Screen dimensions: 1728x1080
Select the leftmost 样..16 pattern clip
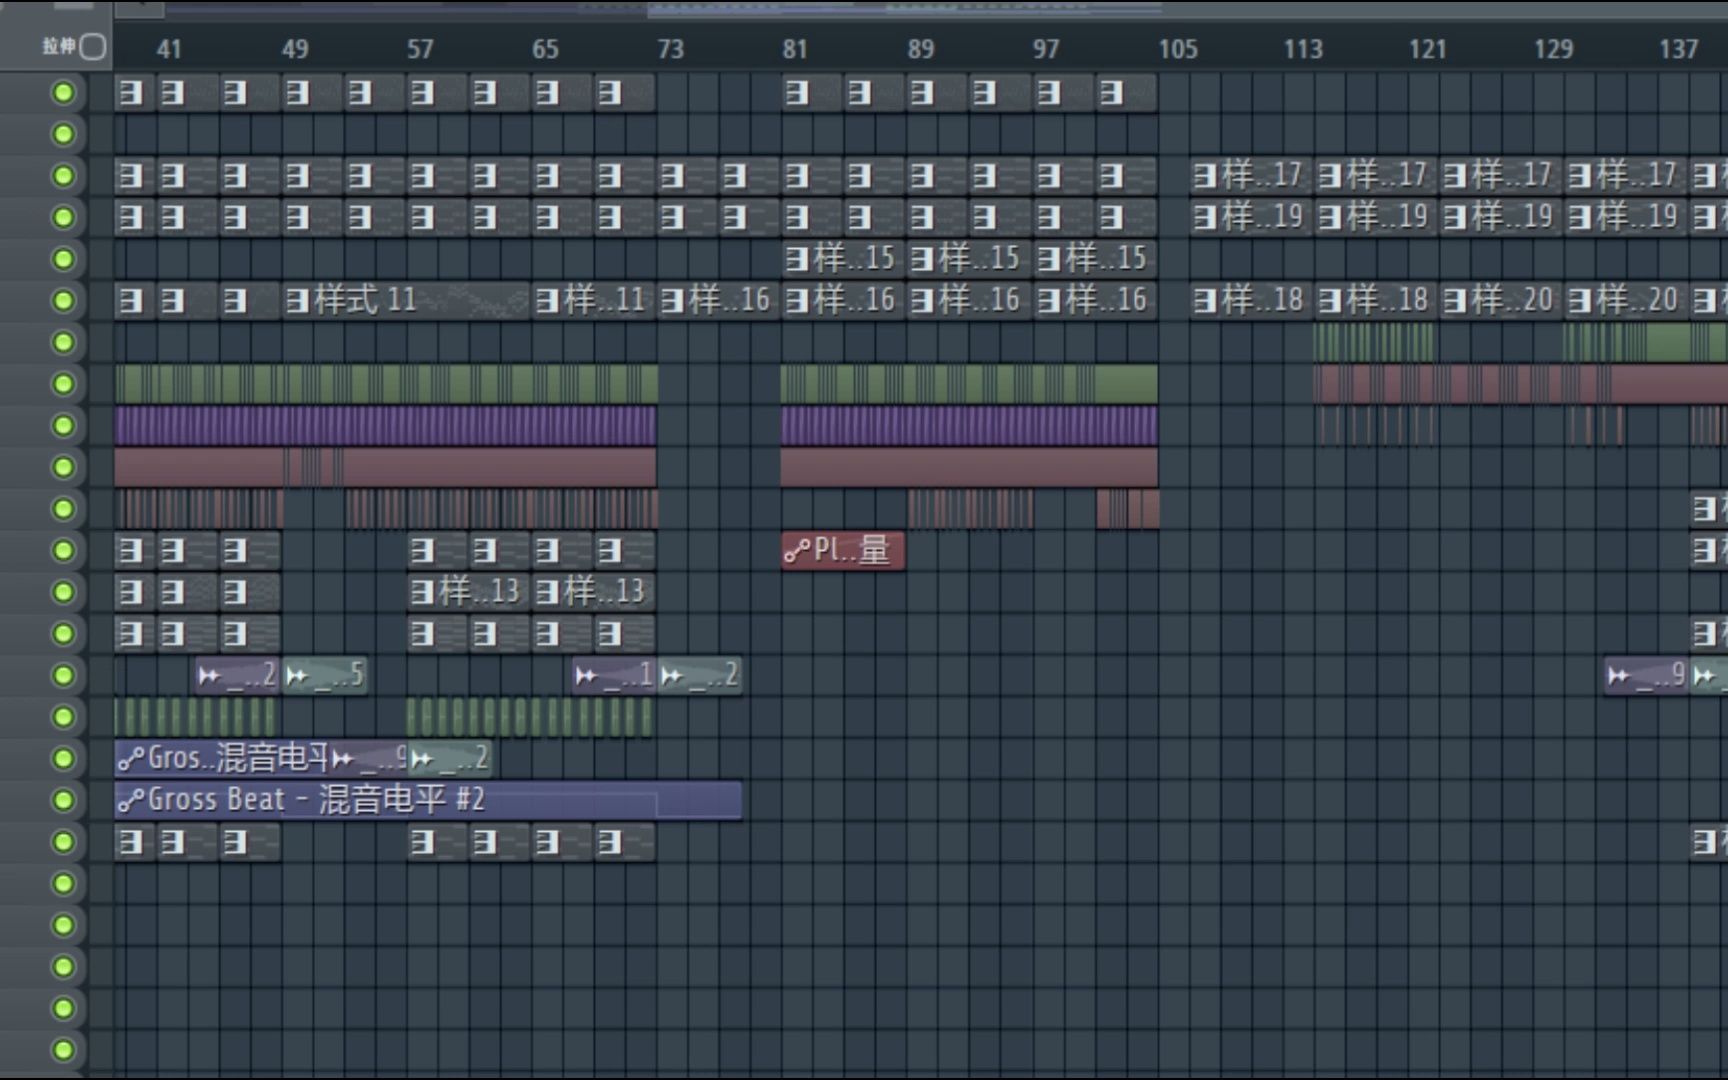pos(718,301)
